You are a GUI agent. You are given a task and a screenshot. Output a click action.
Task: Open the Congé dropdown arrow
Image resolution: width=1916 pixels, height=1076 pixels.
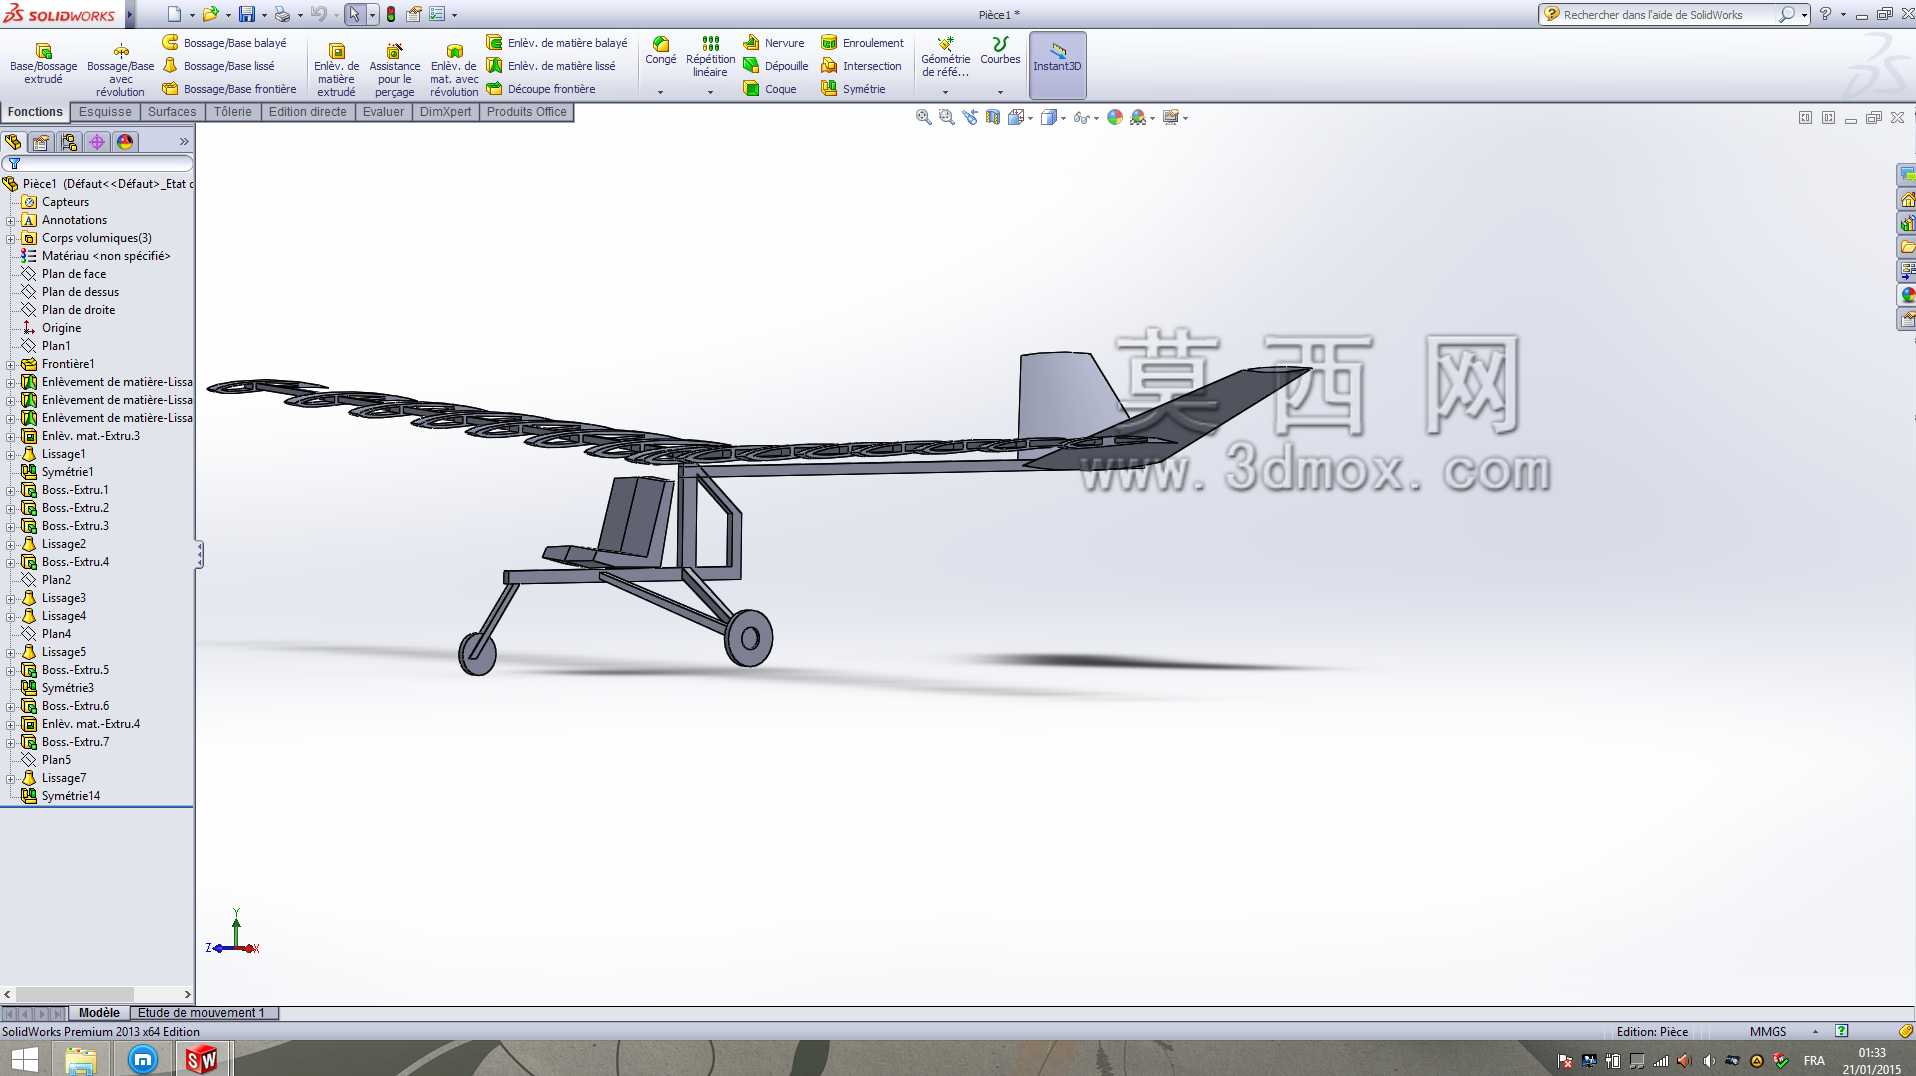click(x=660, y=92)
